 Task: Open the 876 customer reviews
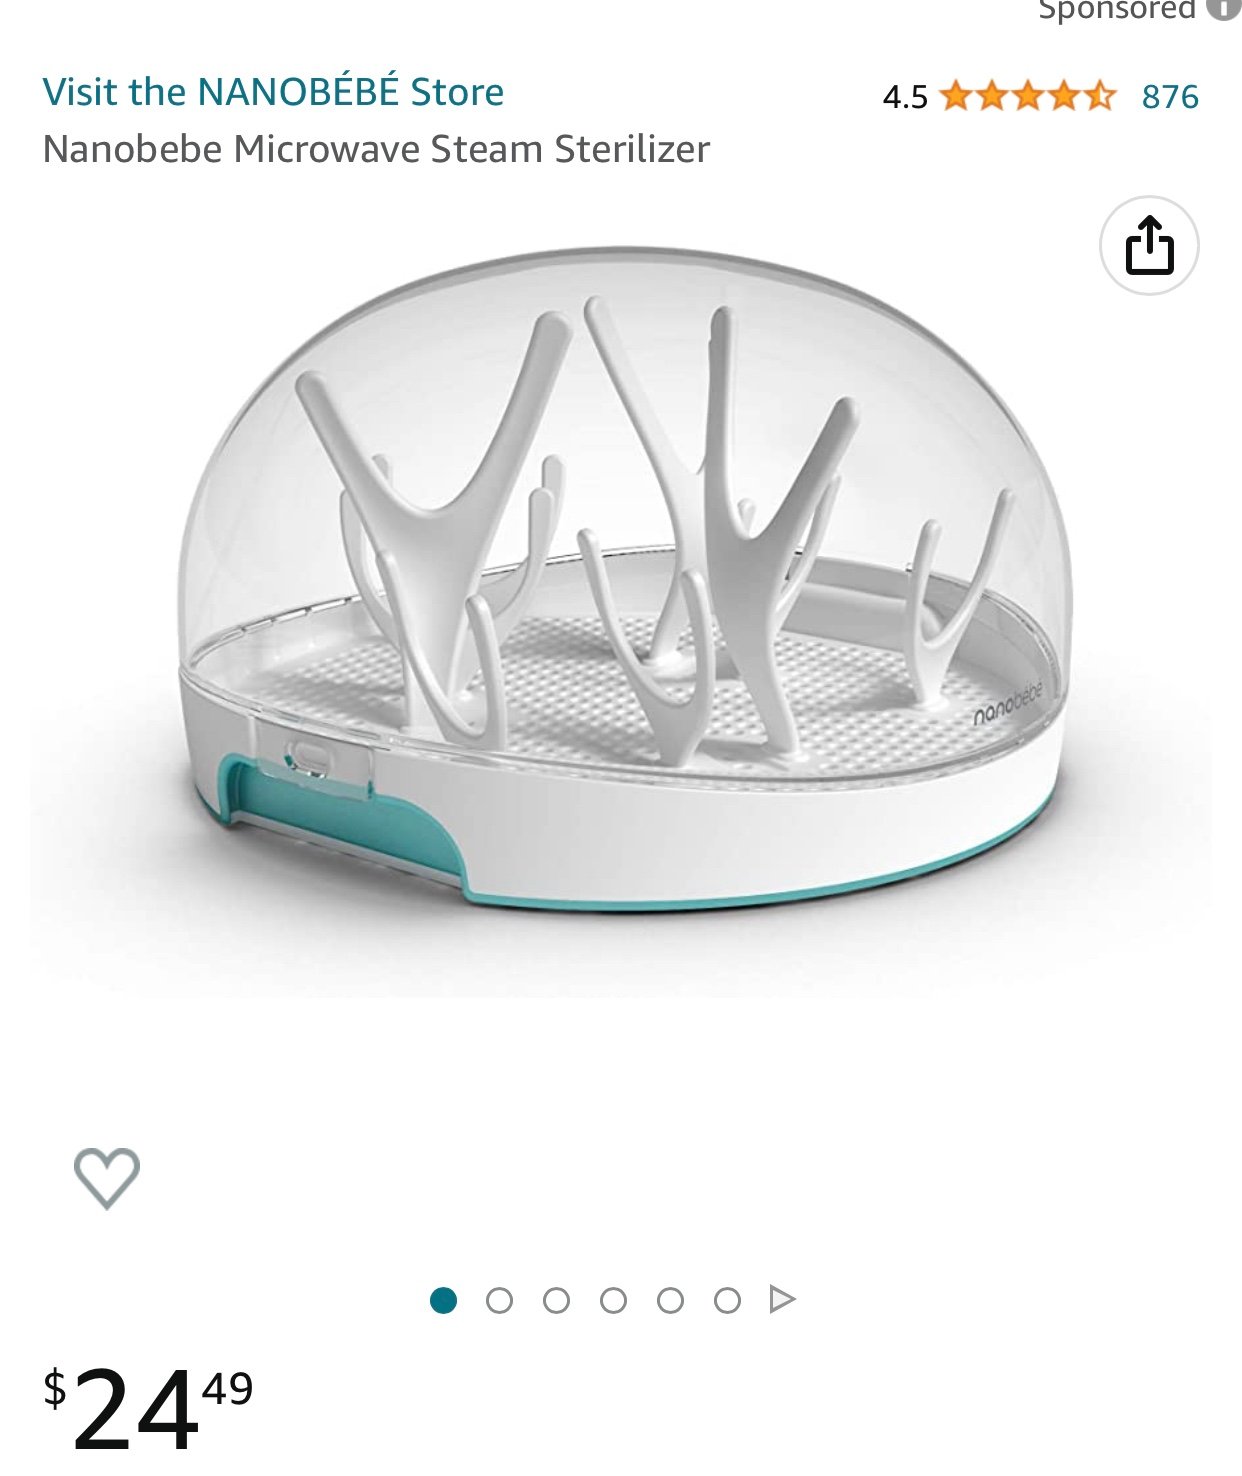[x=1170, y=97]
